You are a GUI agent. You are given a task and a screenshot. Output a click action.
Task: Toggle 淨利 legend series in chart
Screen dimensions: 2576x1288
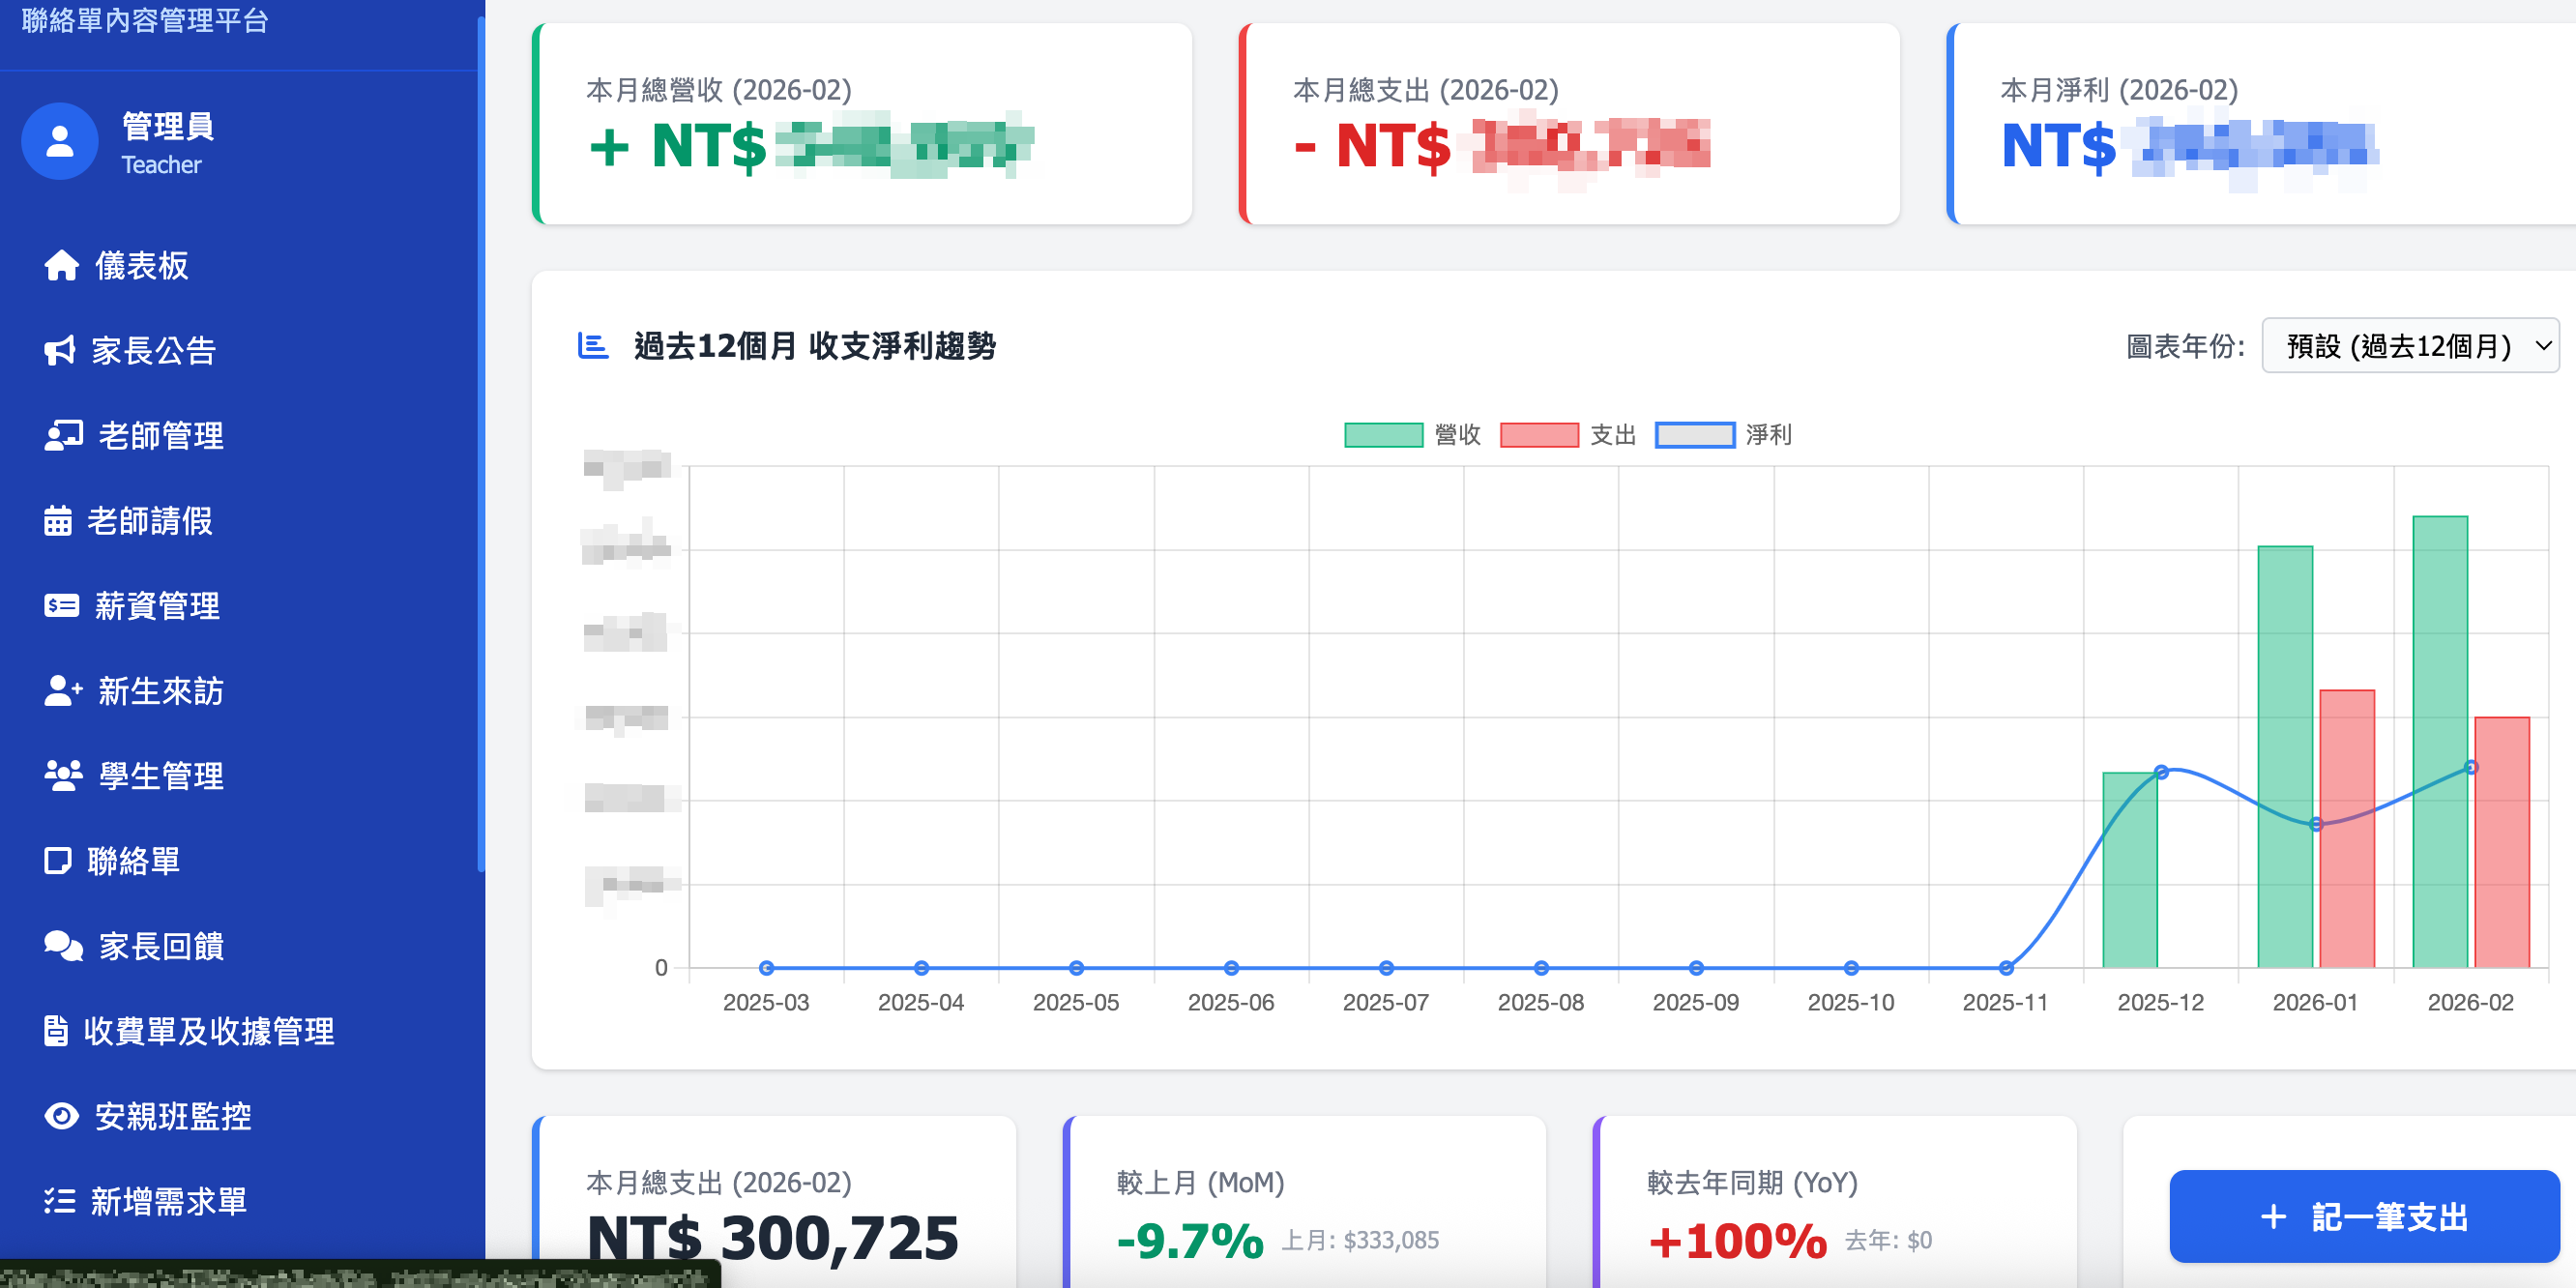pos(1724,435)
